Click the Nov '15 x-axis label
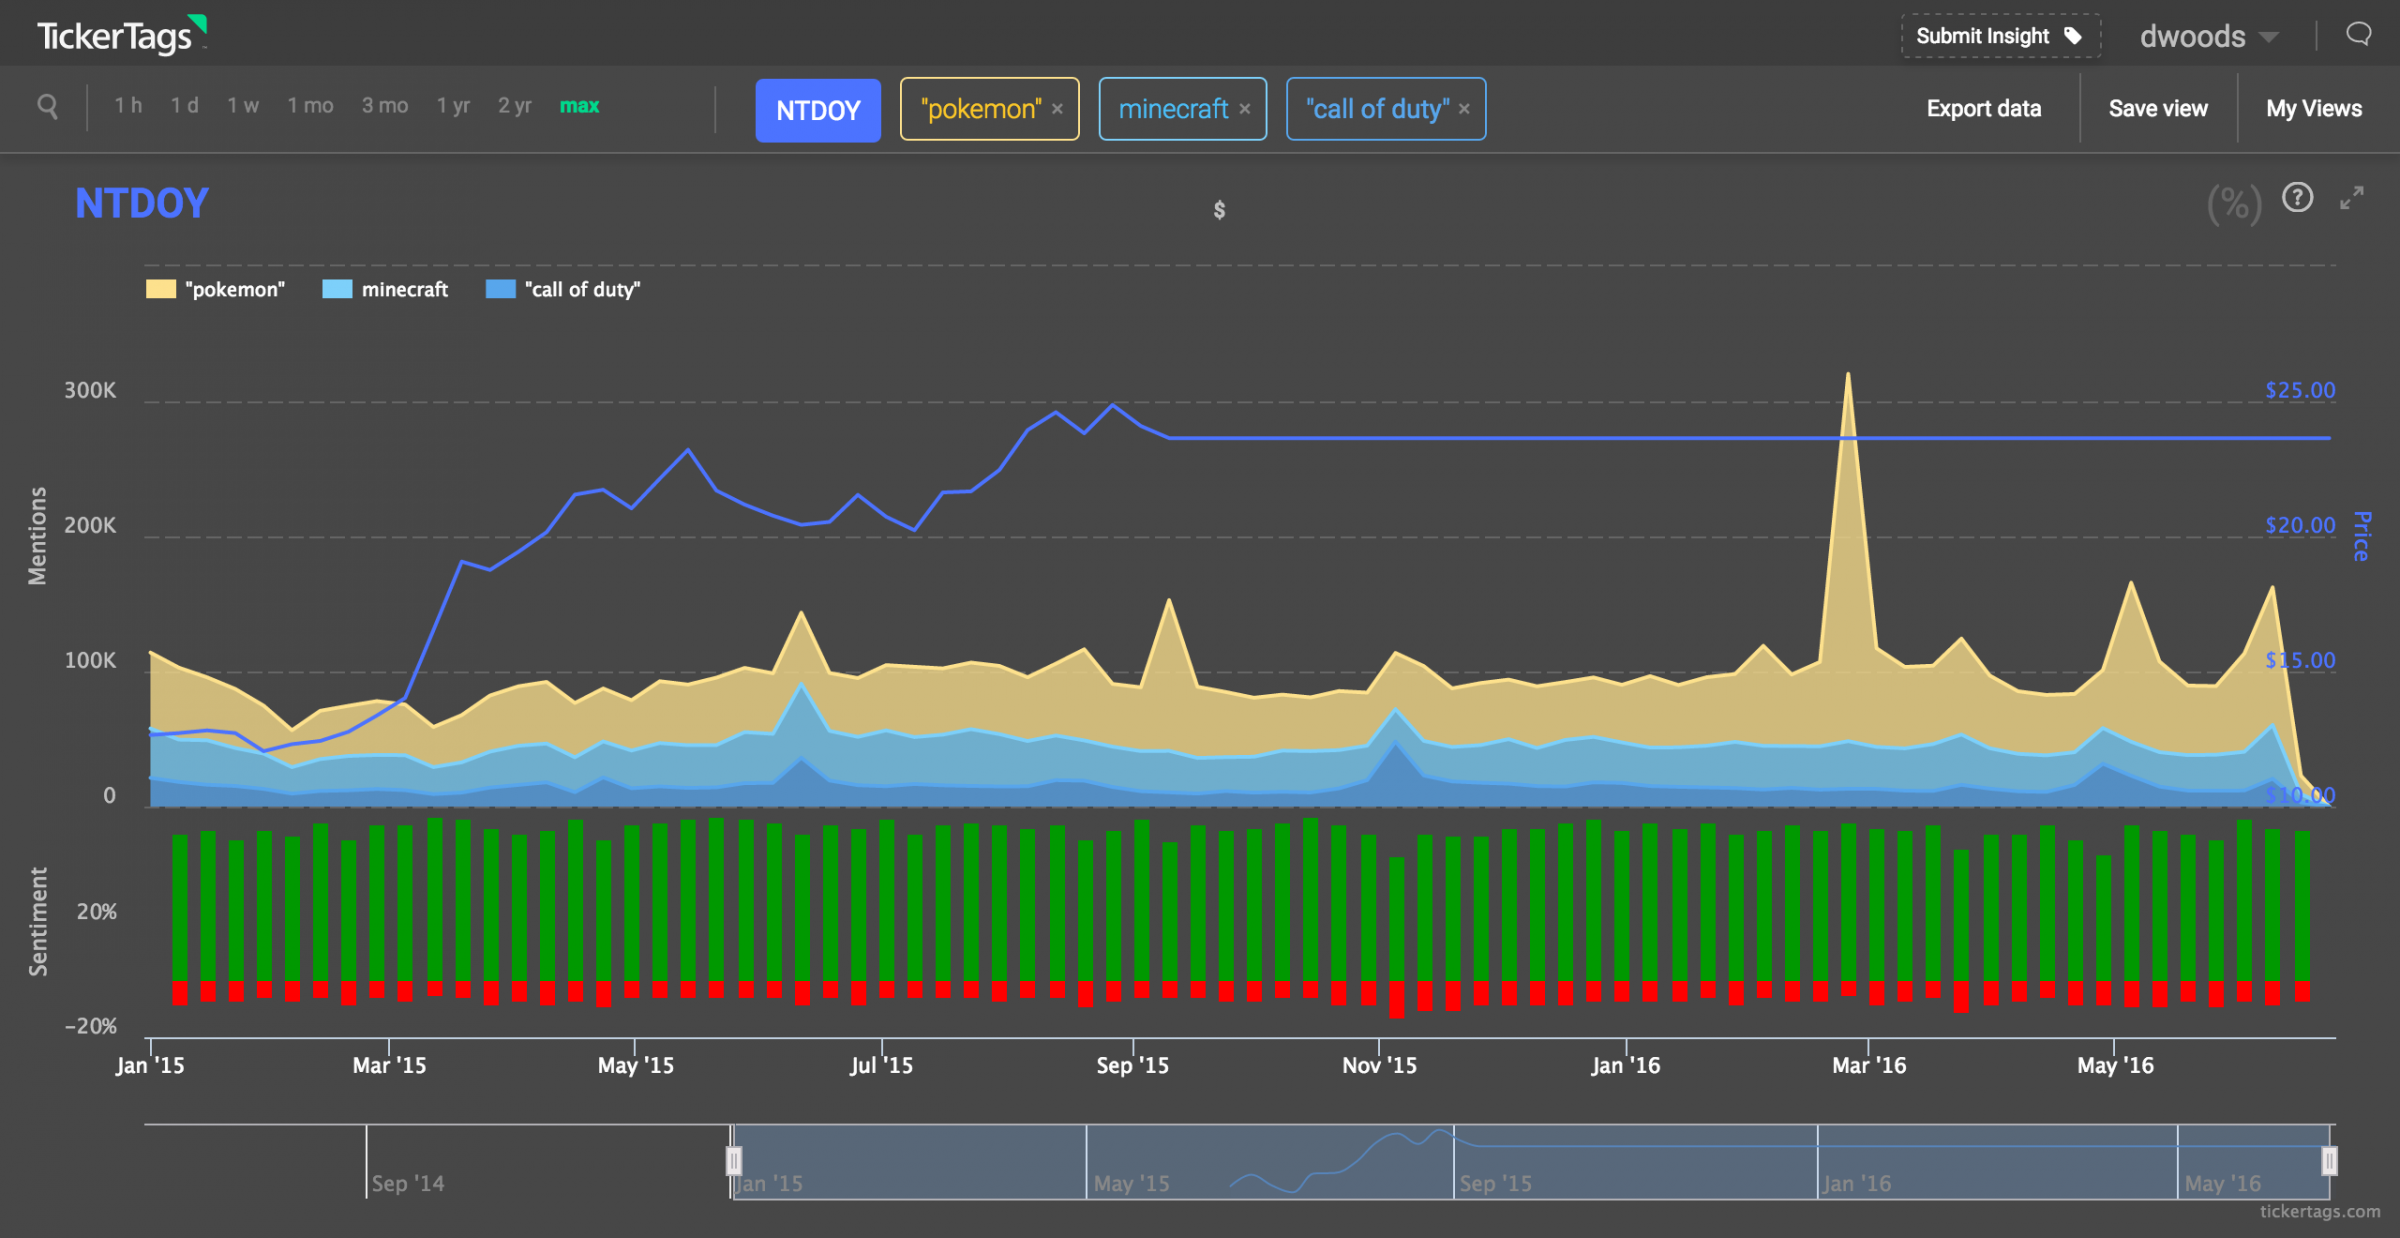Screen dimensions: 2400x1238 pyautogui.click(x=1379, y=1066)
